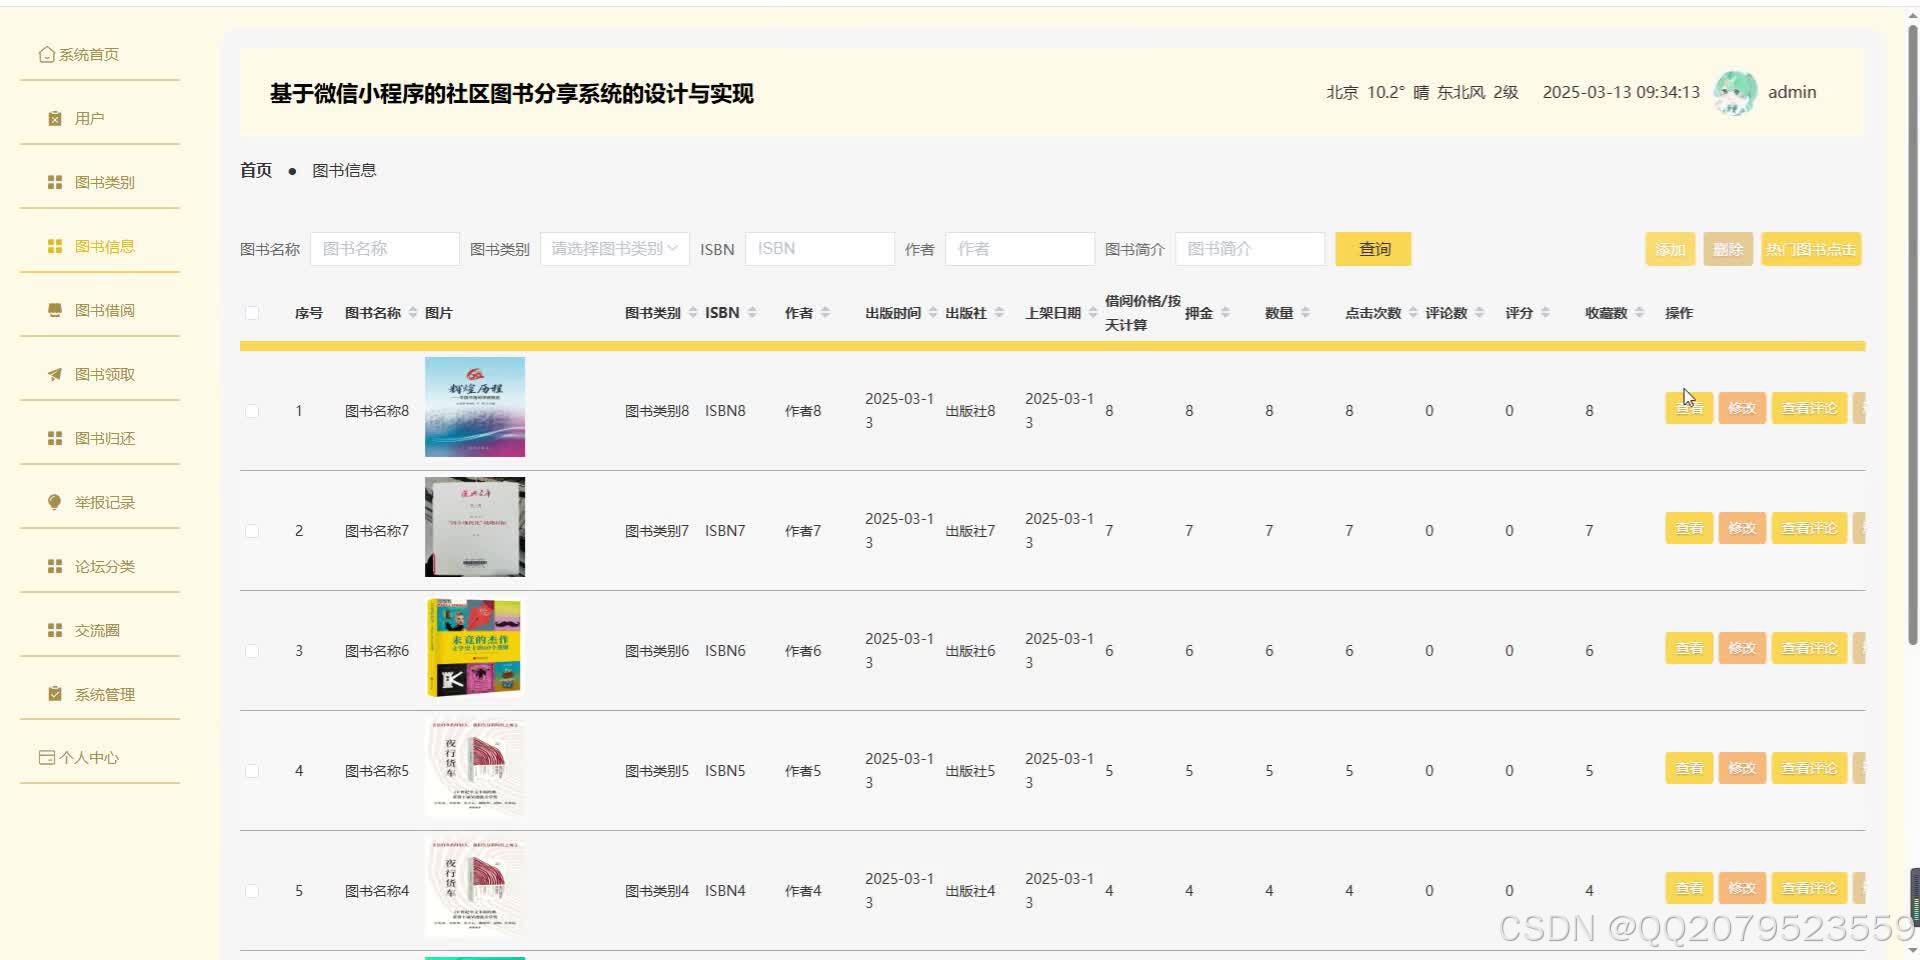Click 热门图书点击 statistics button
This screenshot has height=960, width=1920.
(x=1811, y=248)
